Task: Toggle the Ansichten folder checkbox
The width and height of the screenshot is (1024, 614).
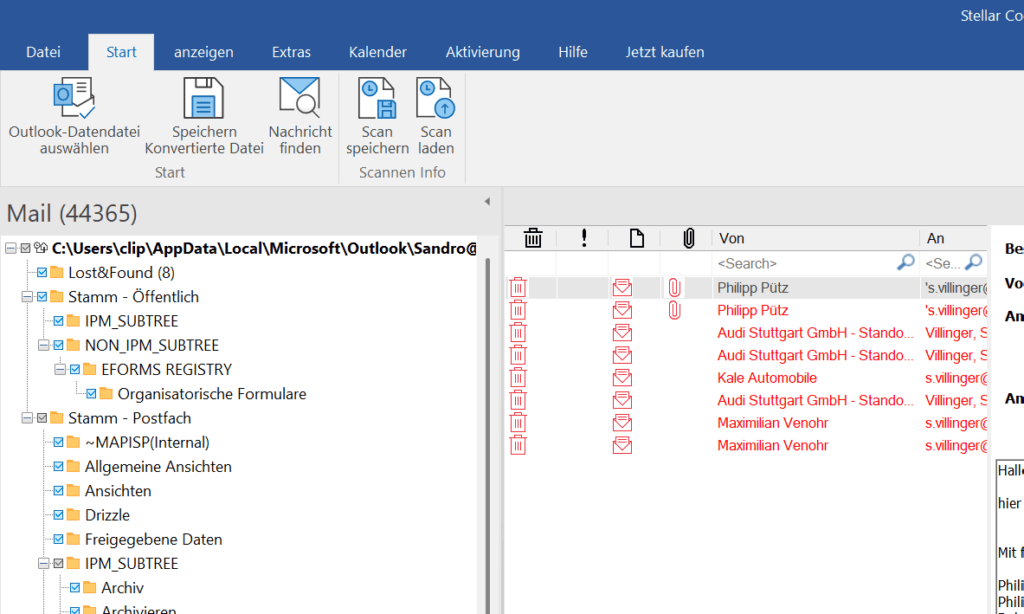Action: 58,491
